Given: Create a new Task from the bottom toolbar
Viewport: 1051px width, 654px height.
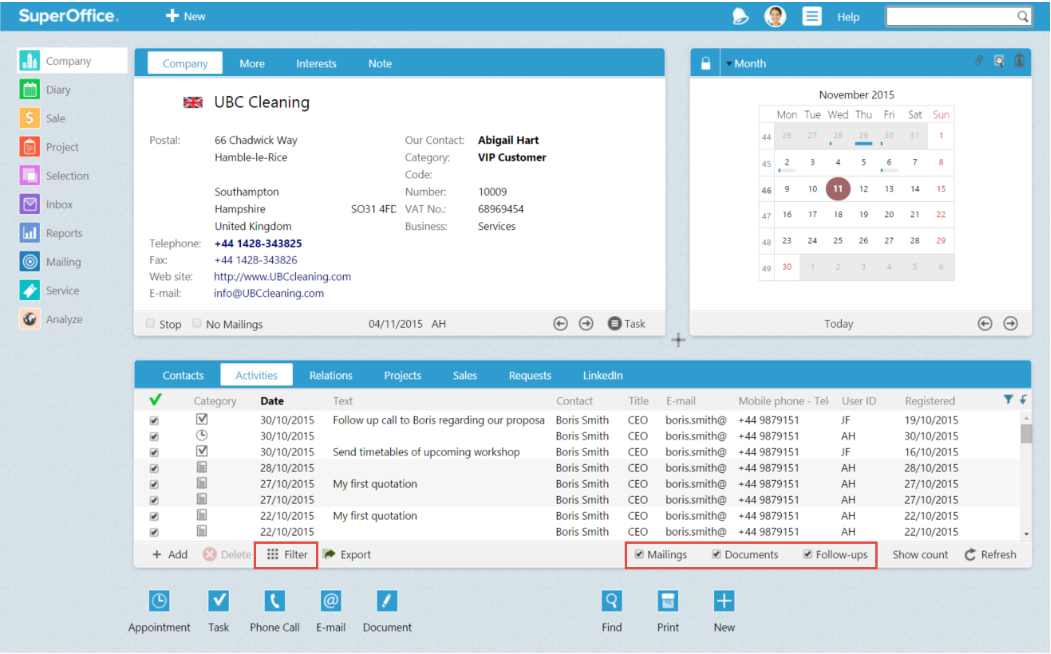Looking at the screenshot, I should click(219, 611).
